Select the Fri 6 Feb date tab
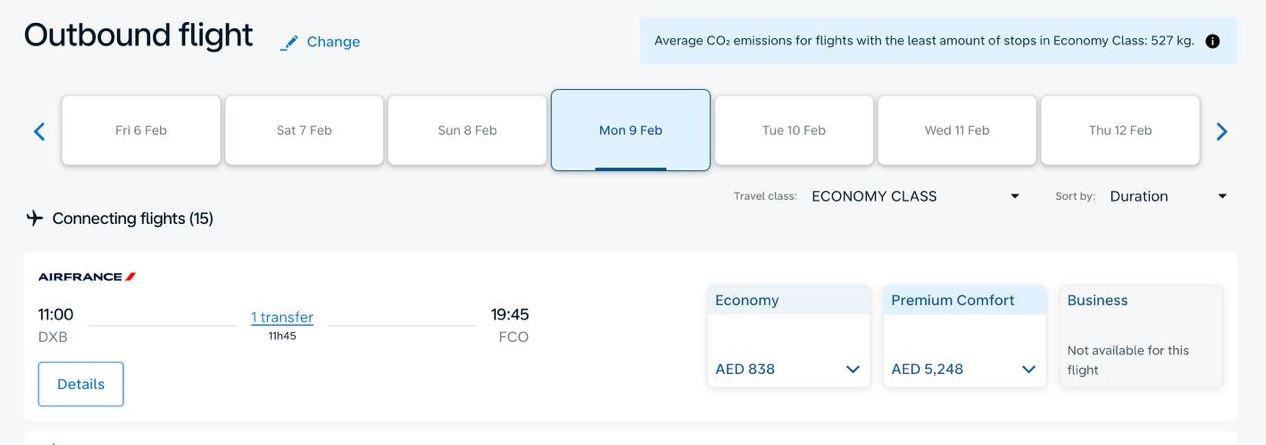 click(141, 130)
